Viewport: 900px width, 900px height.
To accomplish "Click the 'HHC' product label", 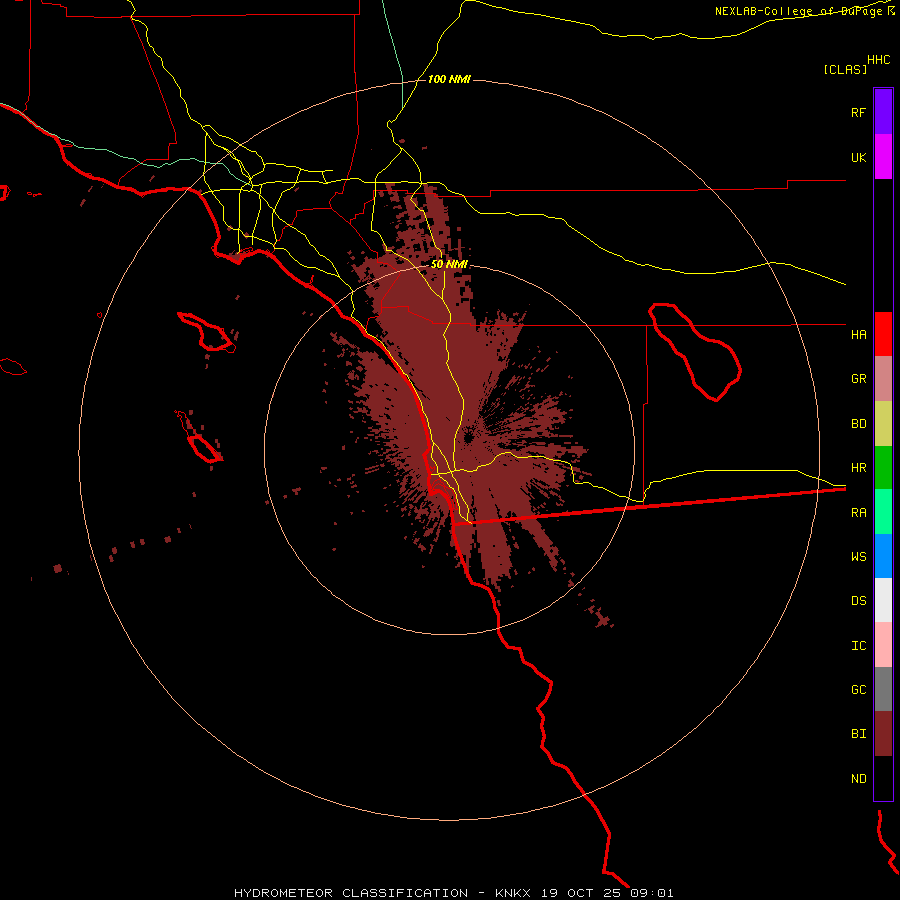I will point(879,60).
